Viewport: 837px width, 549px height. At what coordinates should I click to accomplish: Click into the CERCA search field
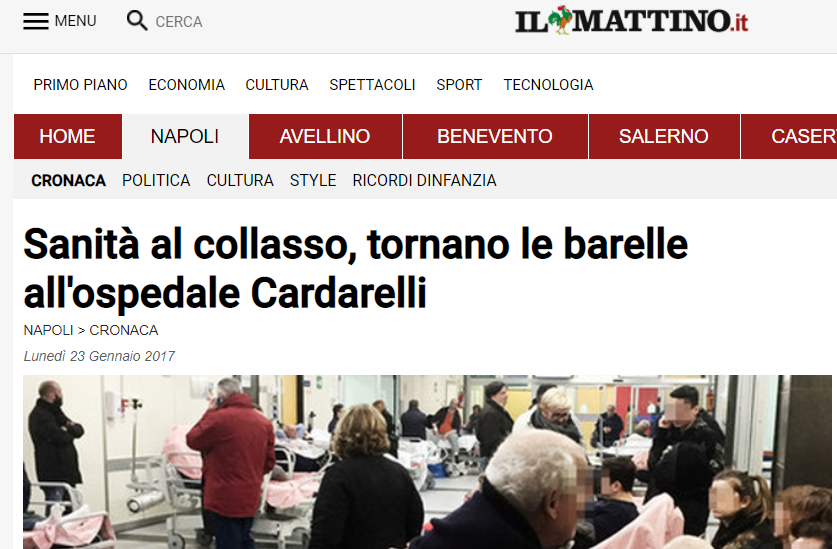click(x=179, y=22)
